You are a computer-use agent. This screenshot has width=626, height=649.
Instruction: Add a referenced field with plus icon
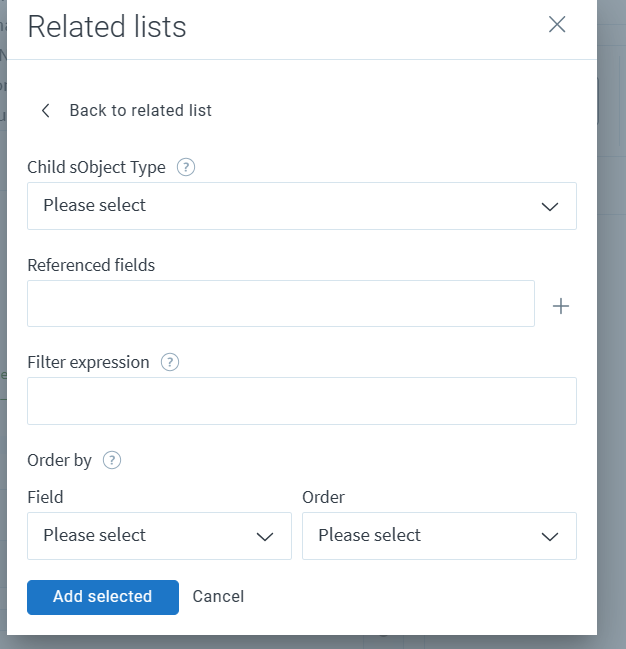[561, 306]
